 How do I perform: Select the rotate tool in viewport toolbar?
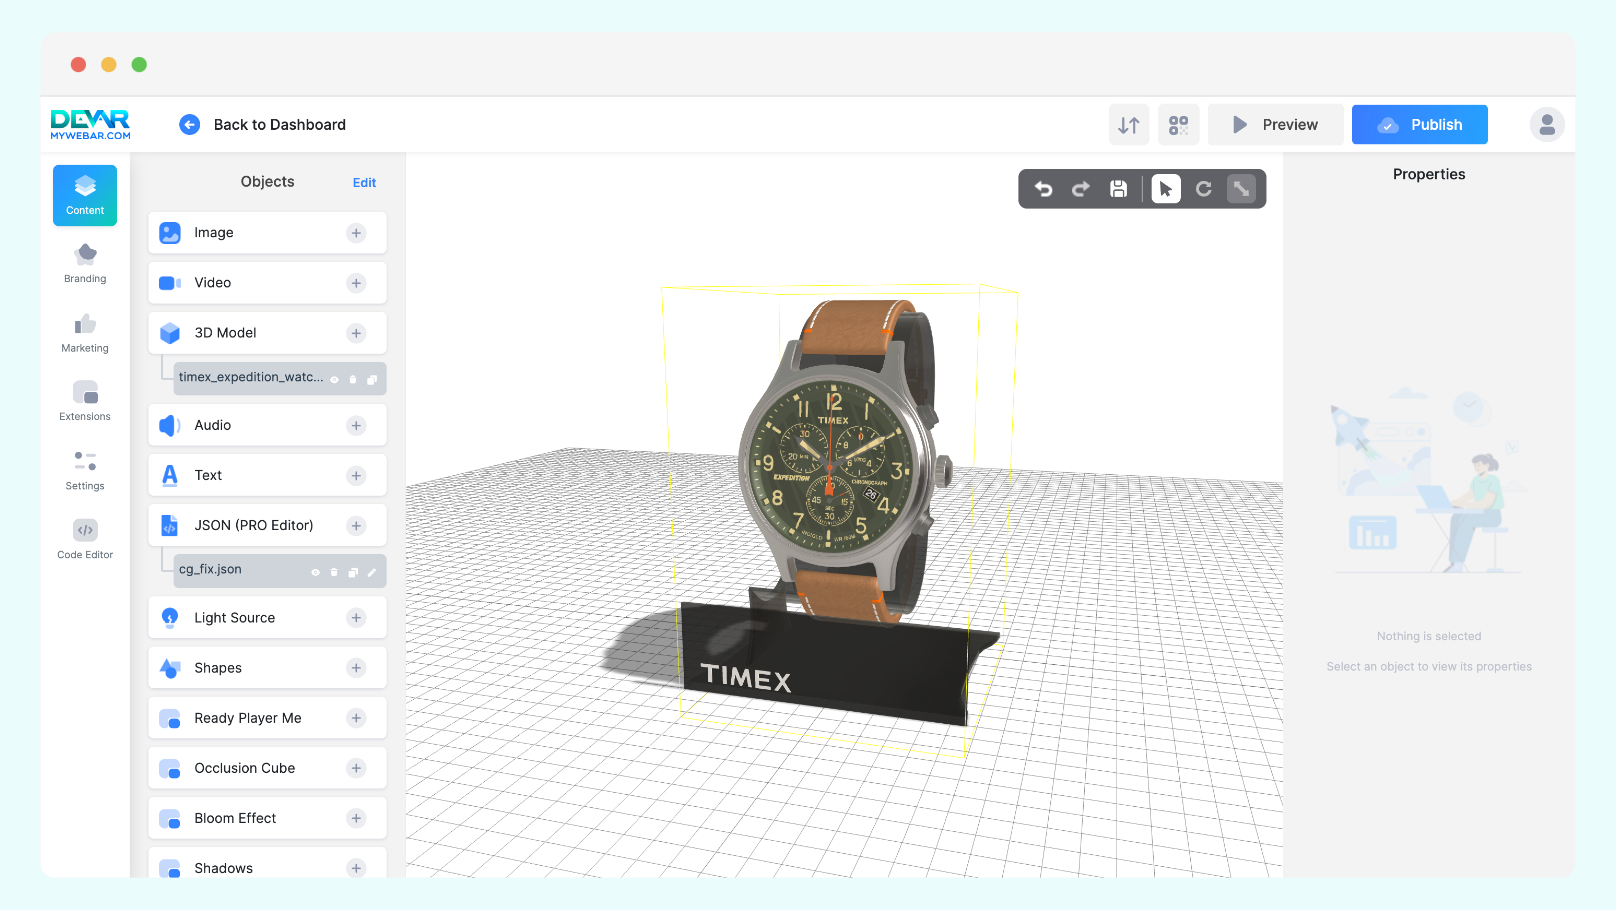1204,189
